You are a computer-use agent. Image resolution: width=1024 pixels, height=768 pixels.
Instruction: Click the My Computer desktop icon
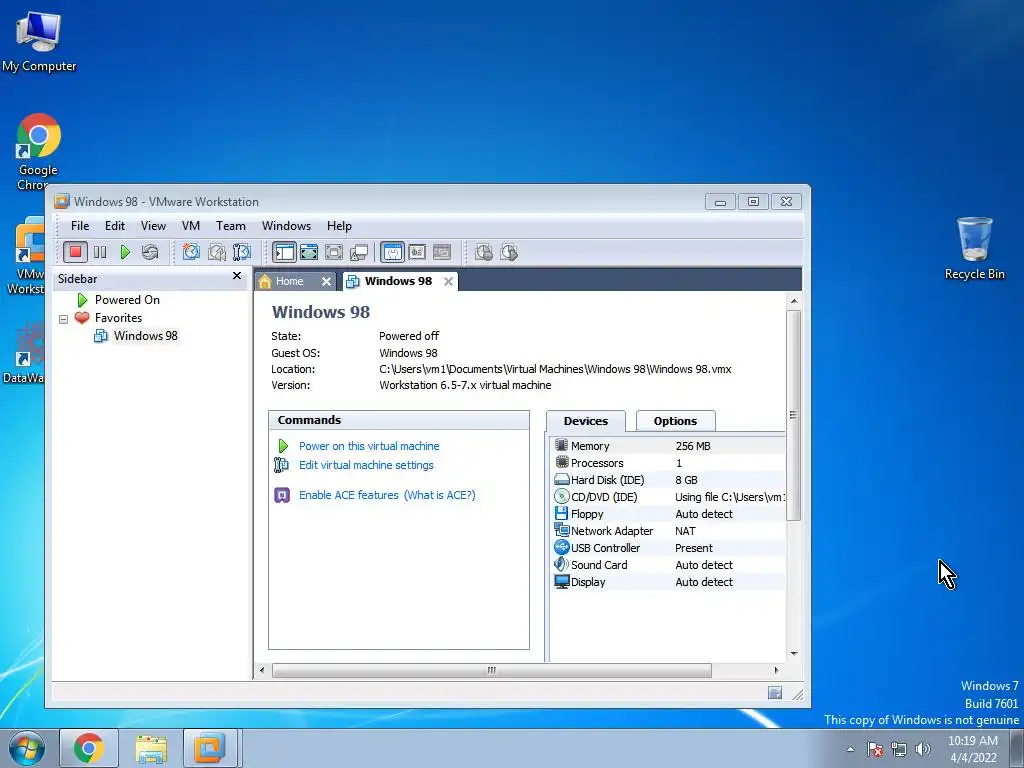tap(39, 41)
